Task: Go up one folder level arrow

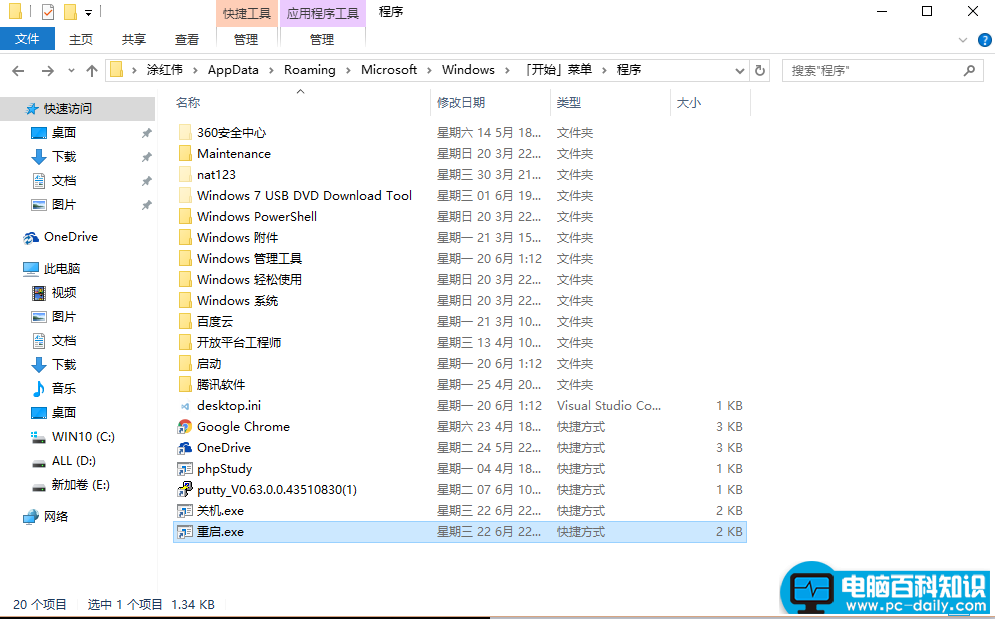Action: pyautogui.click(x=92, y=70)
